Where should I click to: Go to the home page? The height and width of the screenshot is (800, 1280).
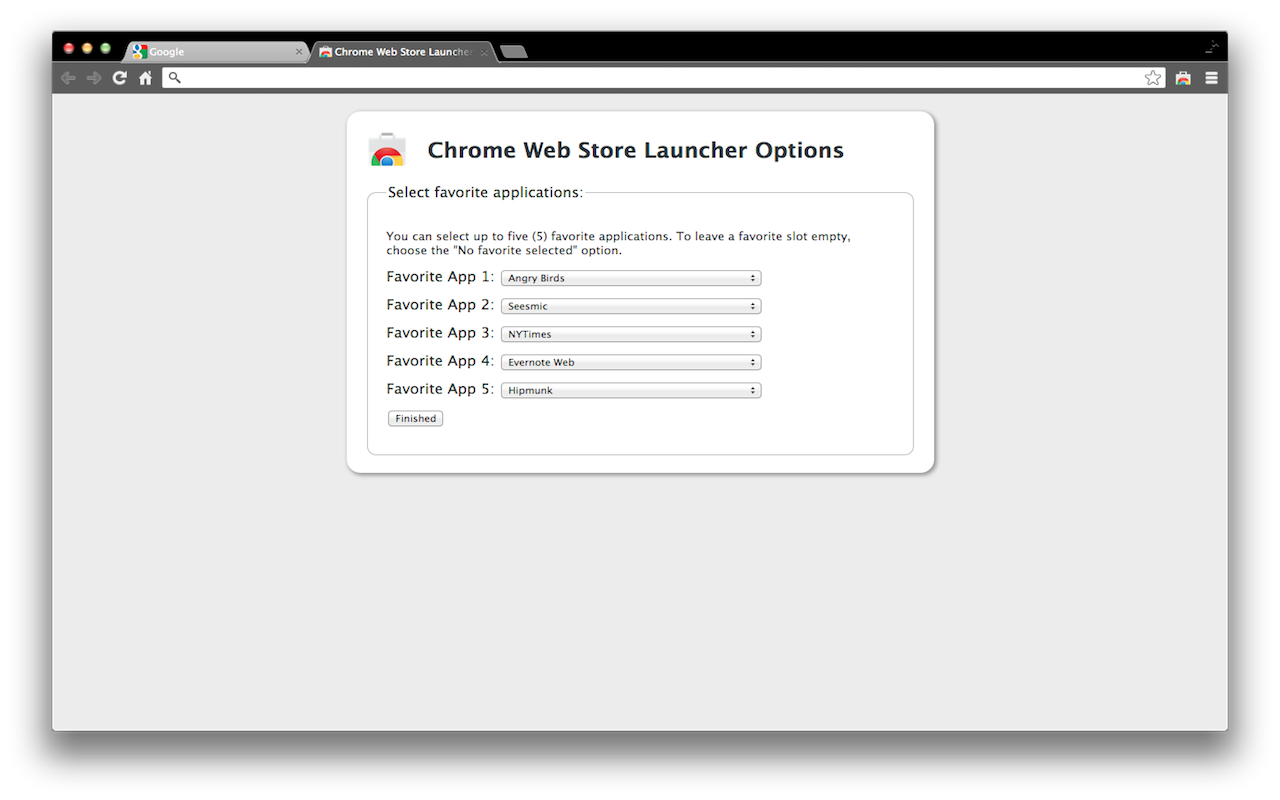tap(145, 78)
